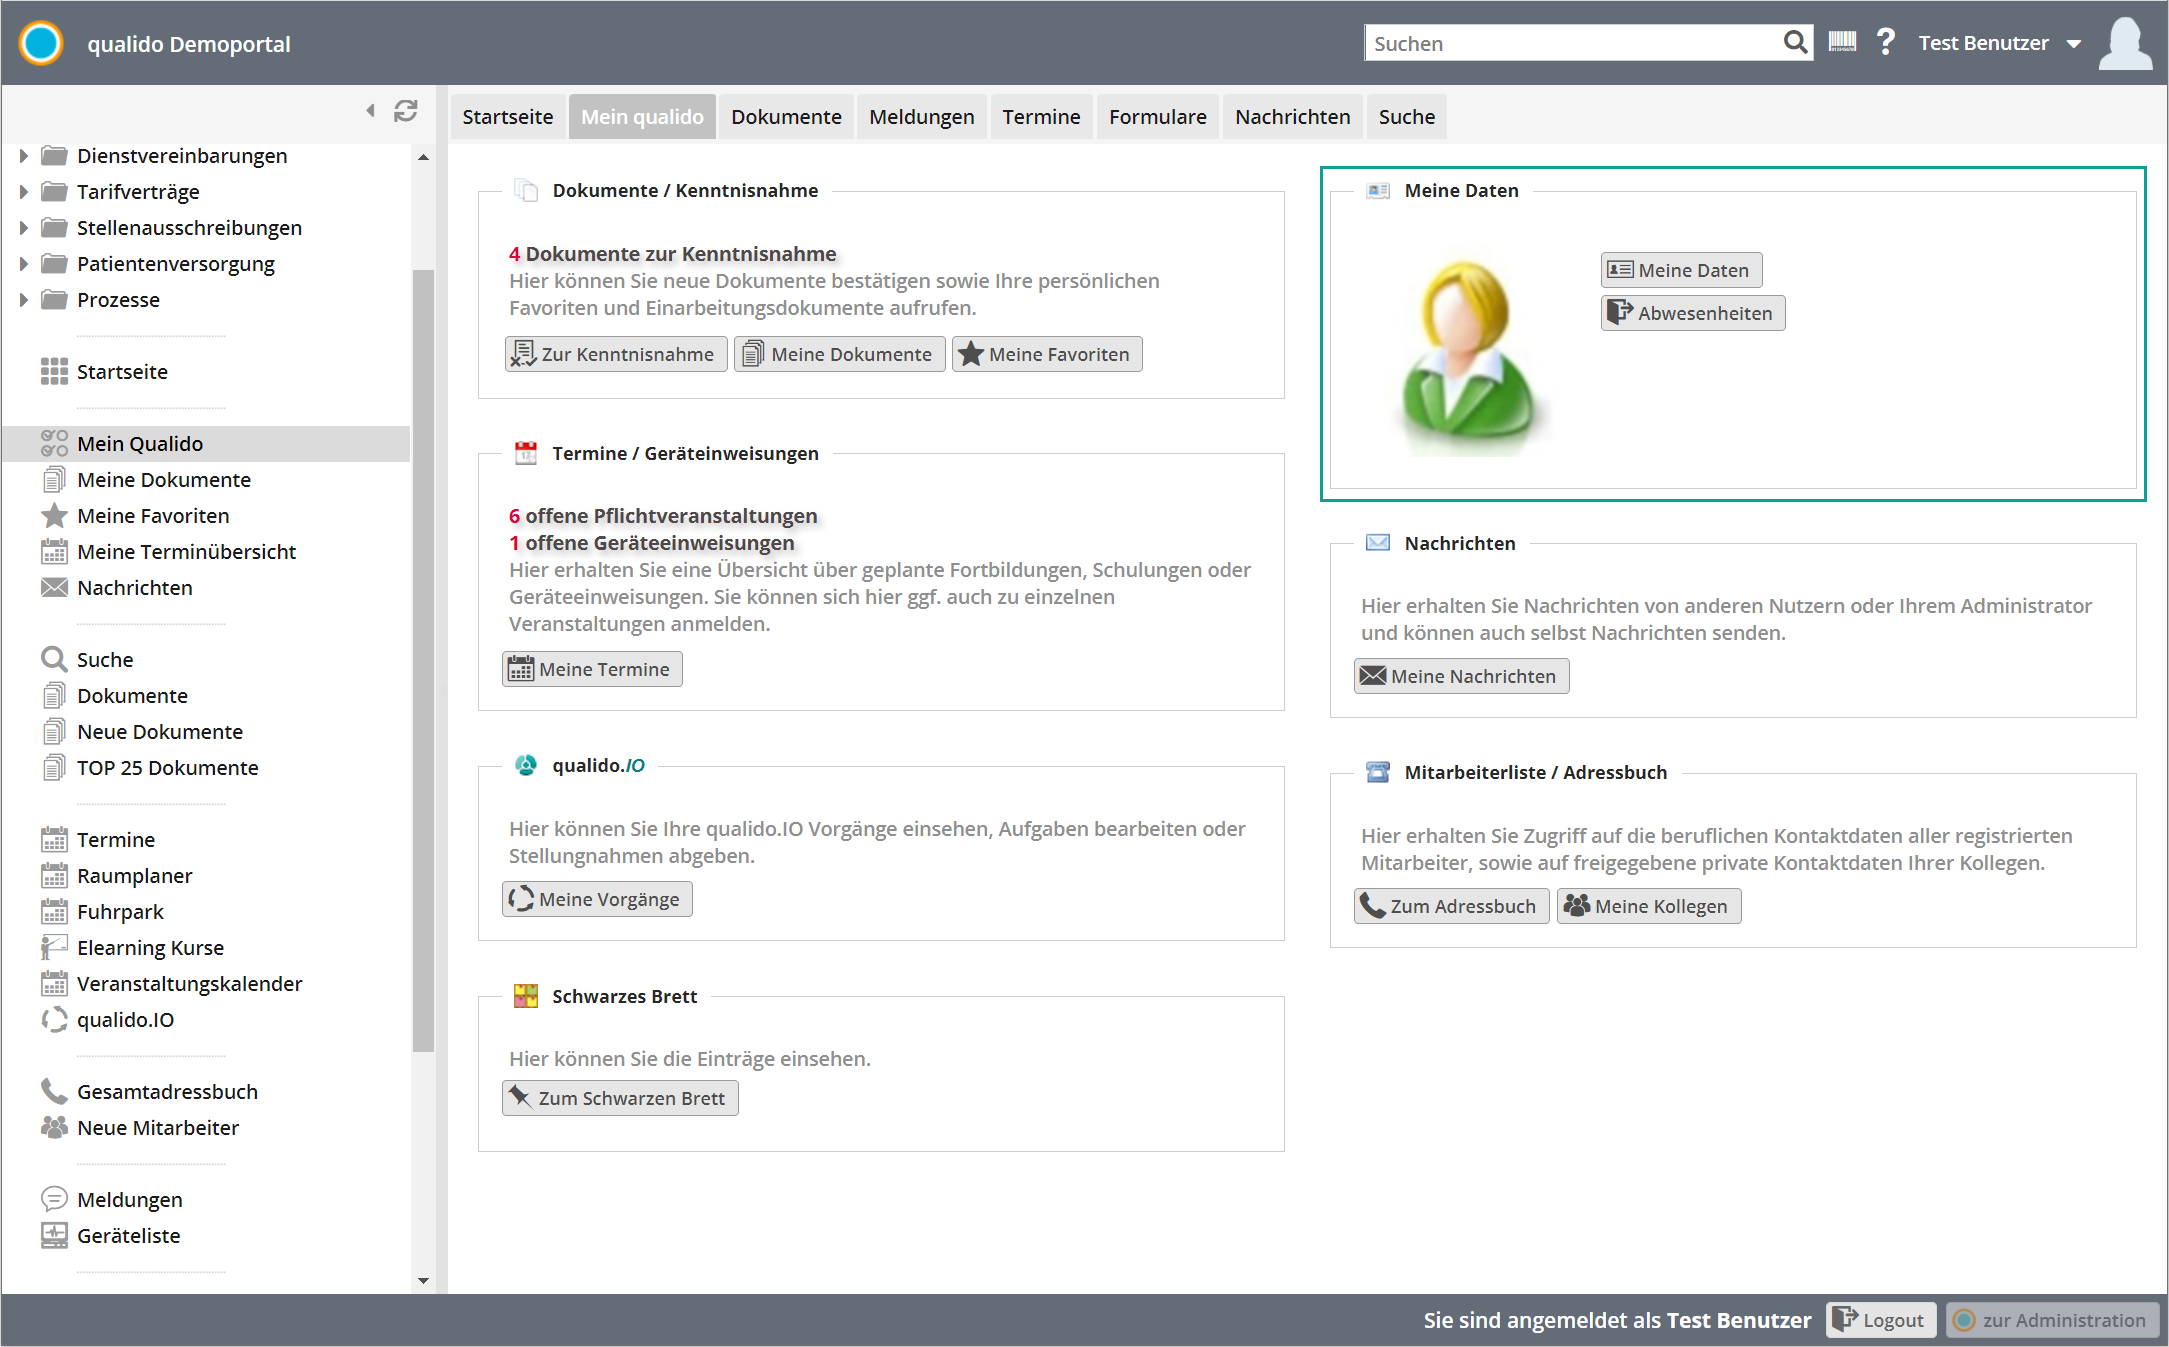Open Zum Adressbuch button
Image resolution: width=2169 pixels, height=1347 pixels.
pyautogui.click(x=1451, y=906)
